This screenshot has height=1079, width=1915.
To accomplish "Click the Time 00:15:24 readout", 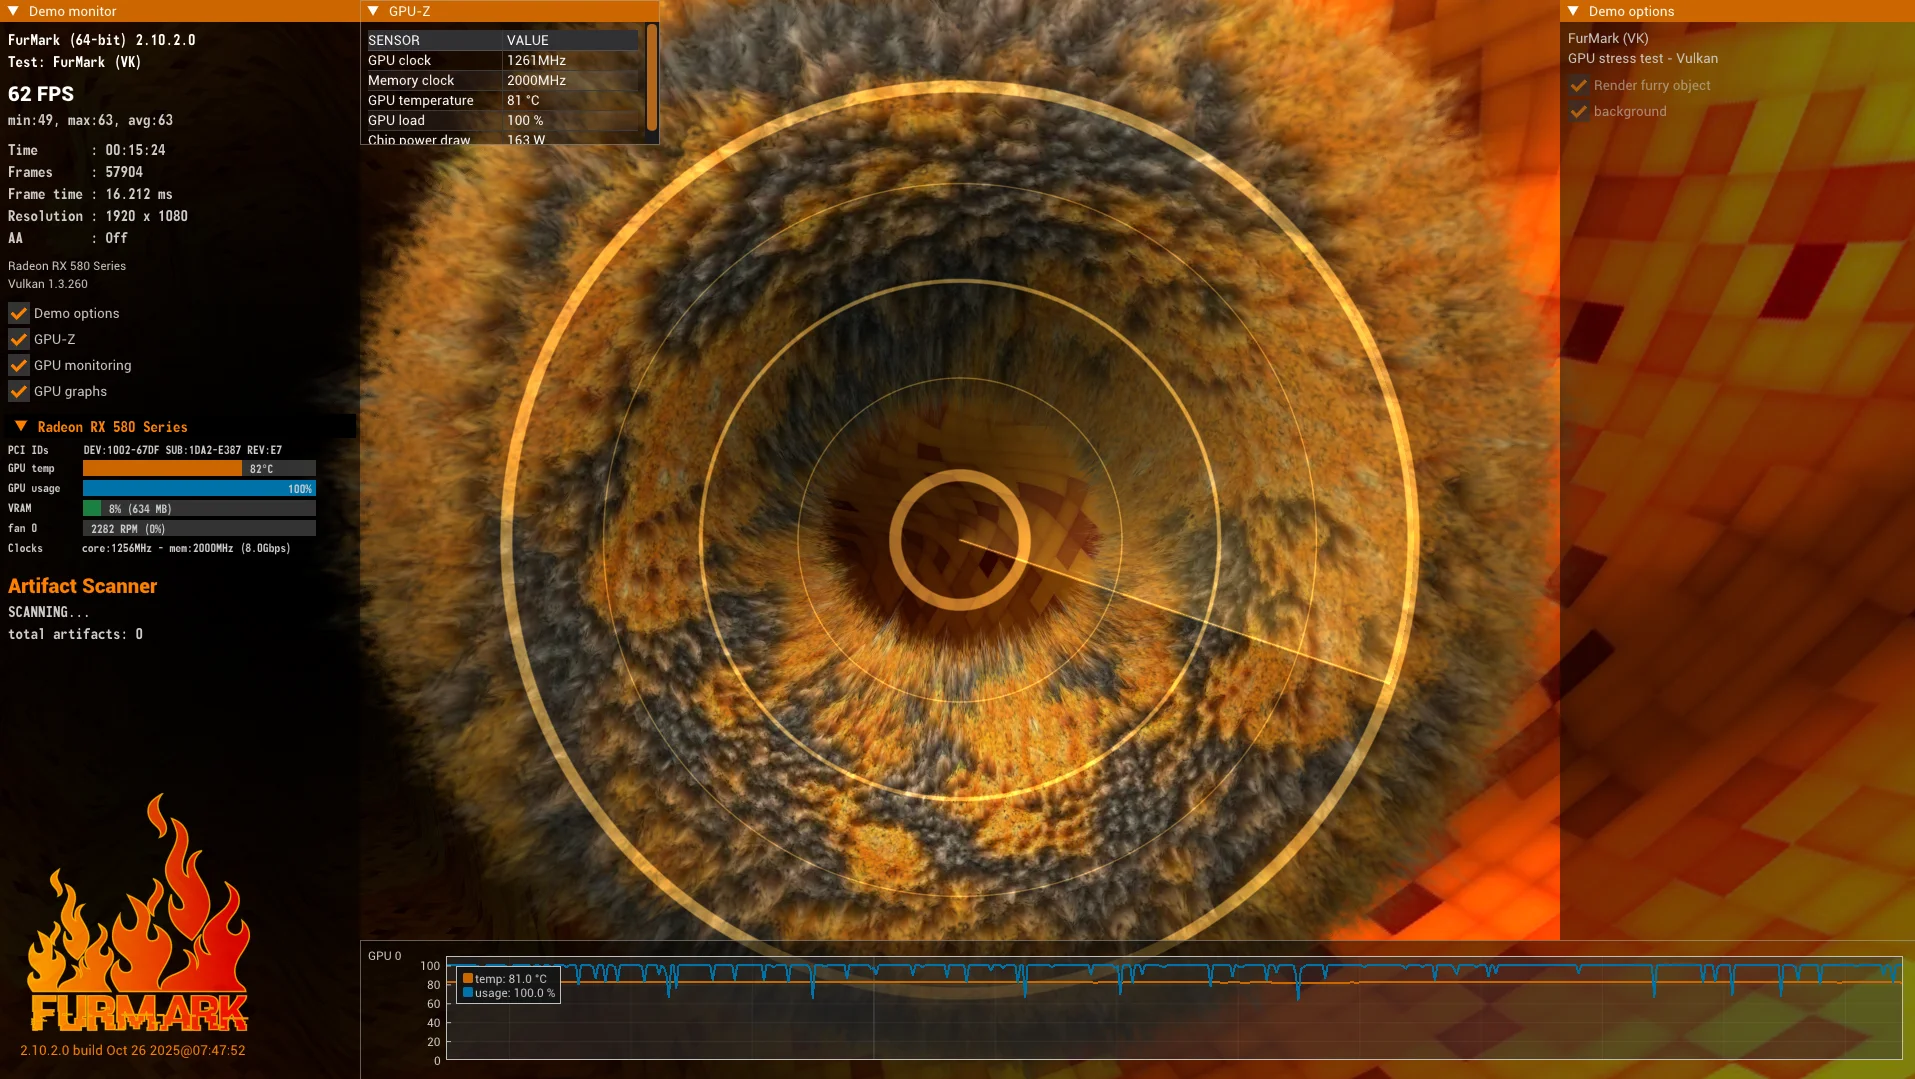I will (87, 150).
